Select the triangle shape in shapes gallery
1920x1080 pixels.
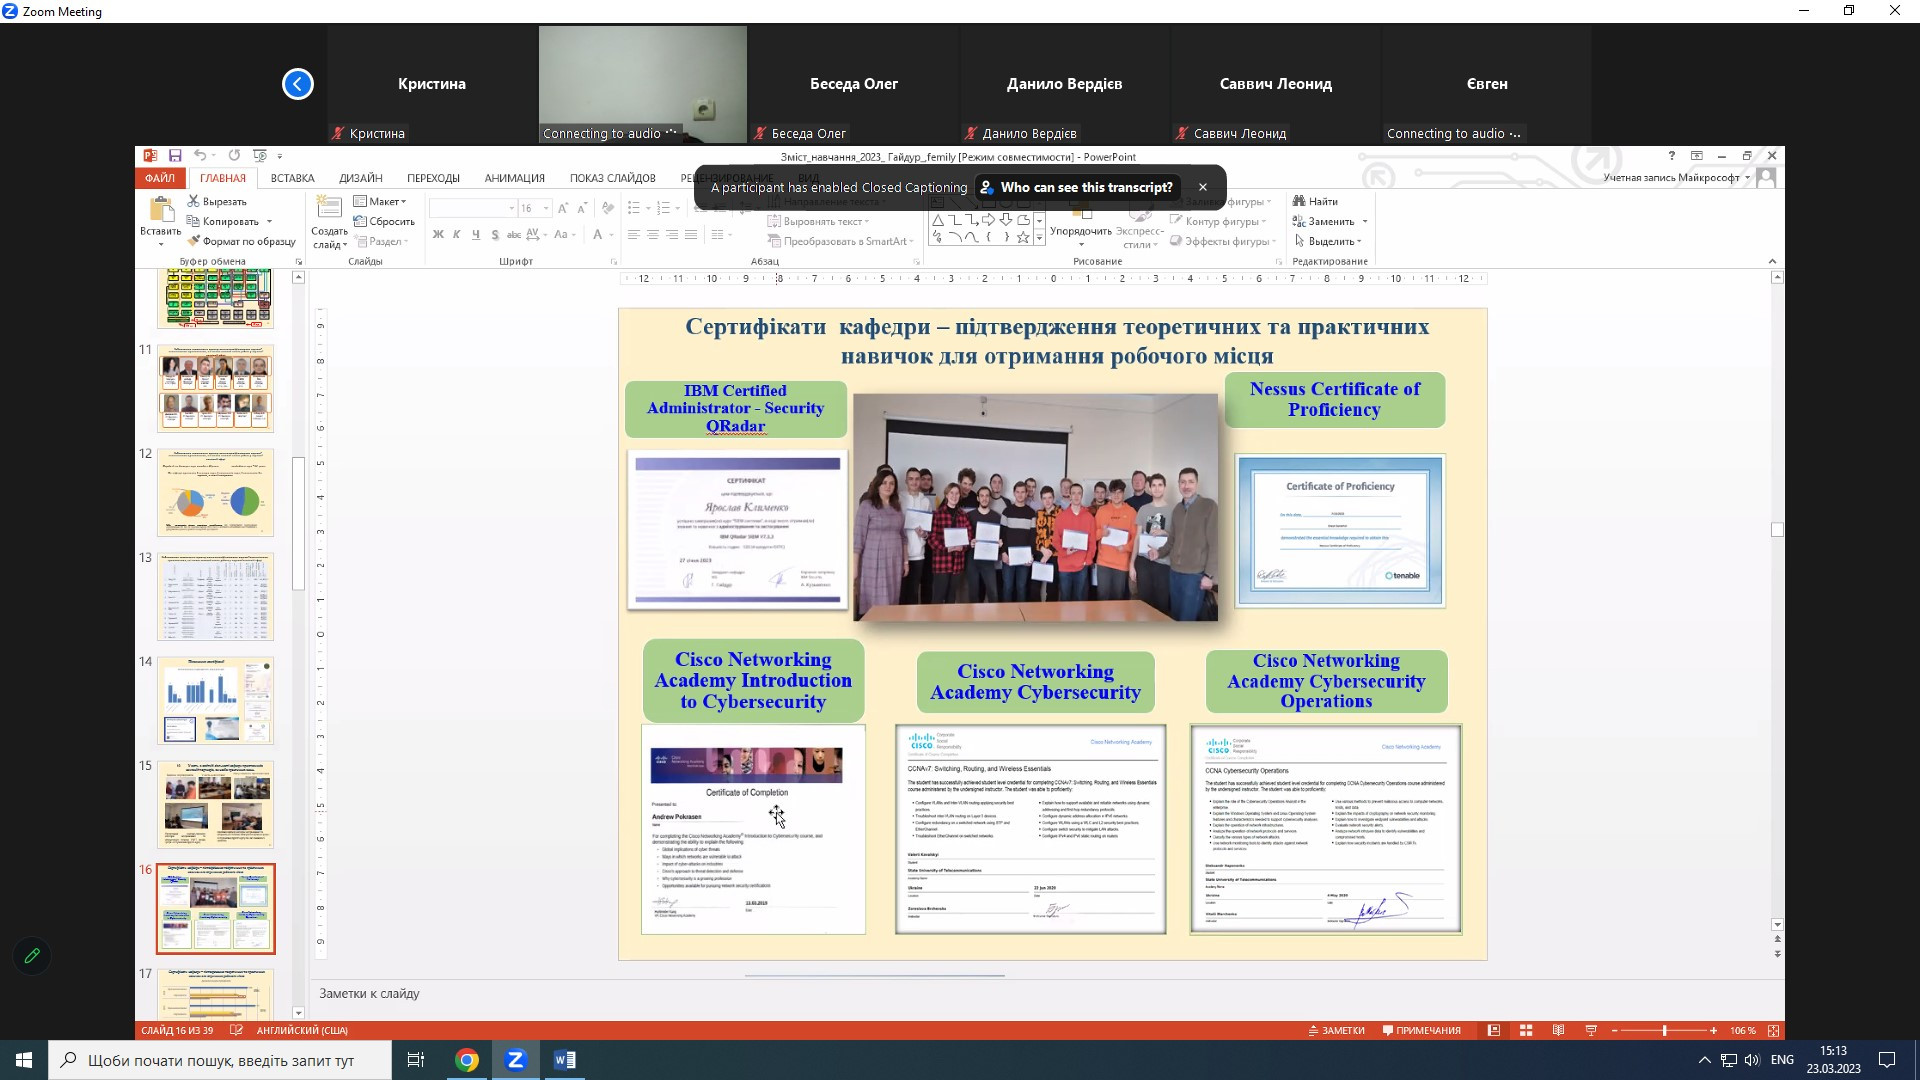(x=937, y=220)
